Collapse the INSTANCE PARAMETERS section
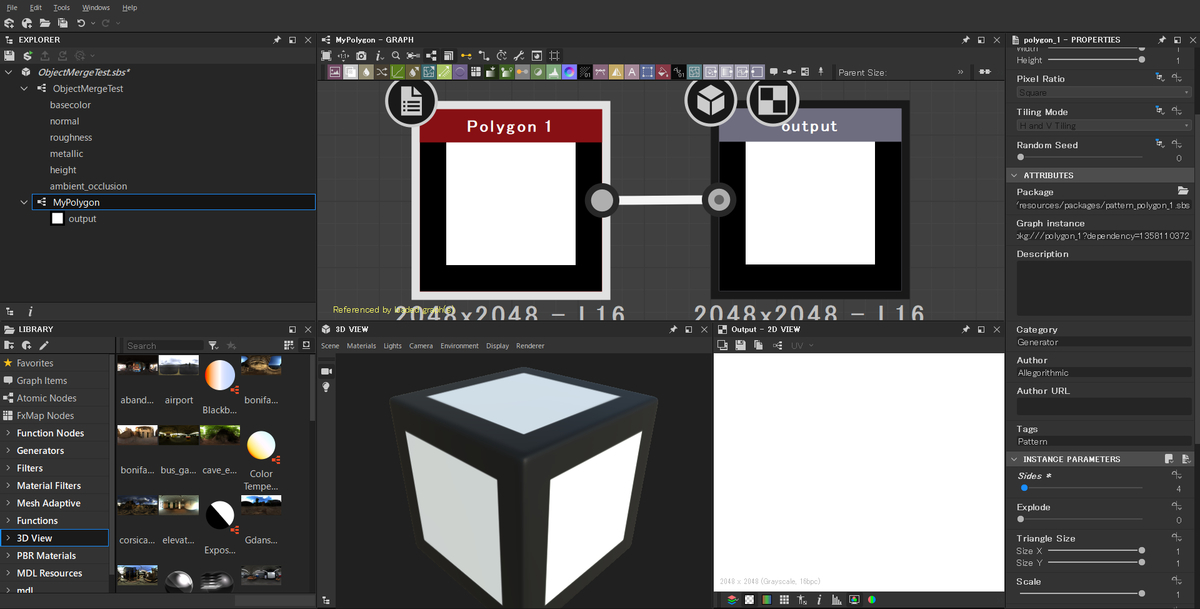The image size is (1200, 609). [x=1014, y=459]
